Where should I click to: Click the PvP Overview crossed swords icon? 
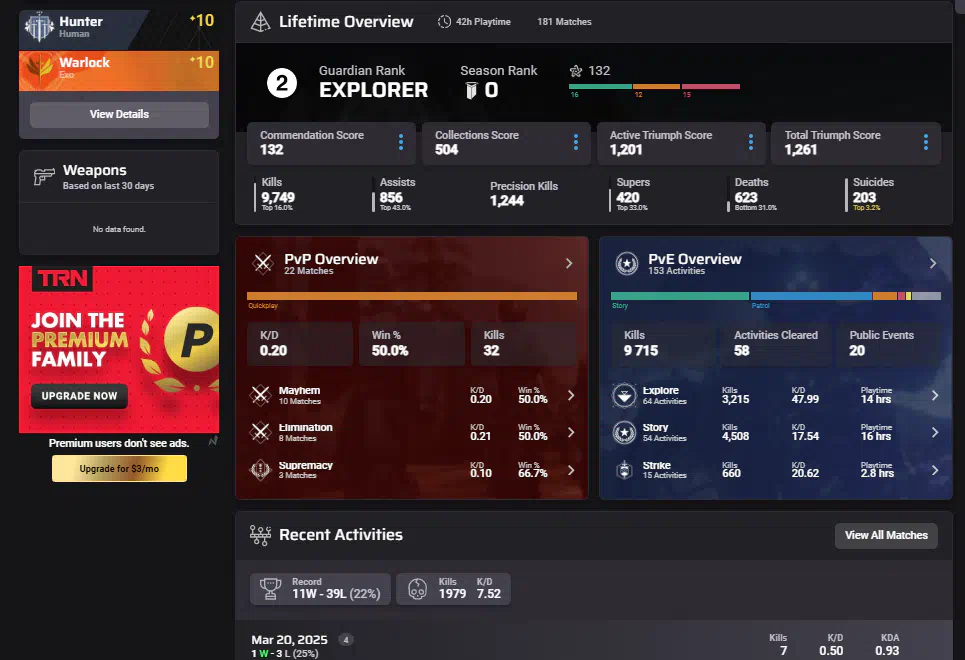[x=263, y=263]
